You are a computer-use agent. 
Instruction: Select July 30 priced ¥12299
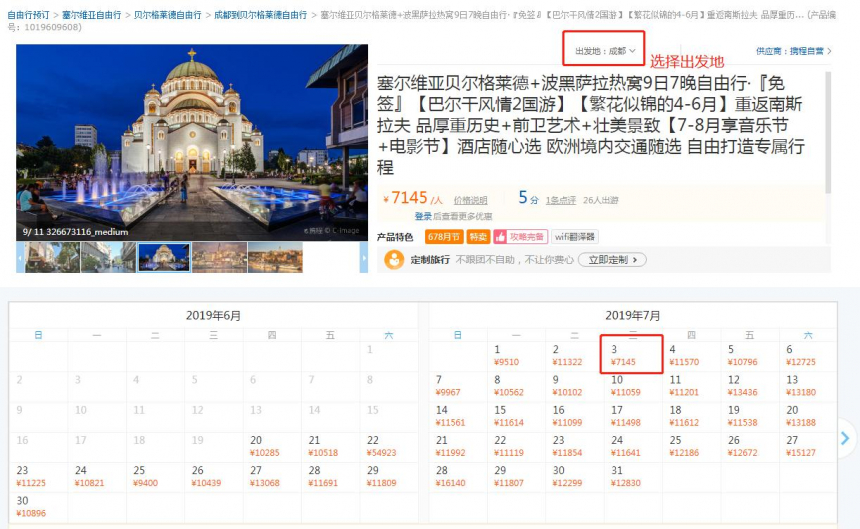pyautogui.click(x=575, y=477)
